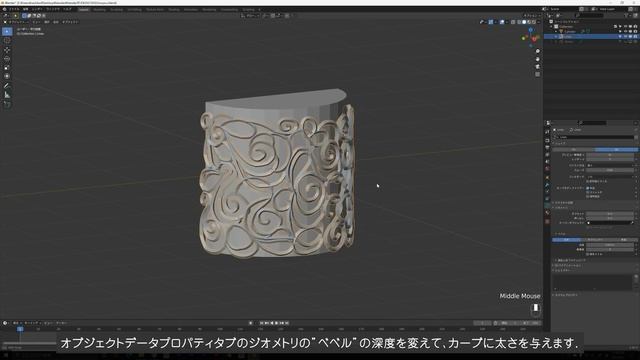Switch viewport shading to Material Preview
The width and height of the screenshot is (640, 360).
click(x=529, y=22)
